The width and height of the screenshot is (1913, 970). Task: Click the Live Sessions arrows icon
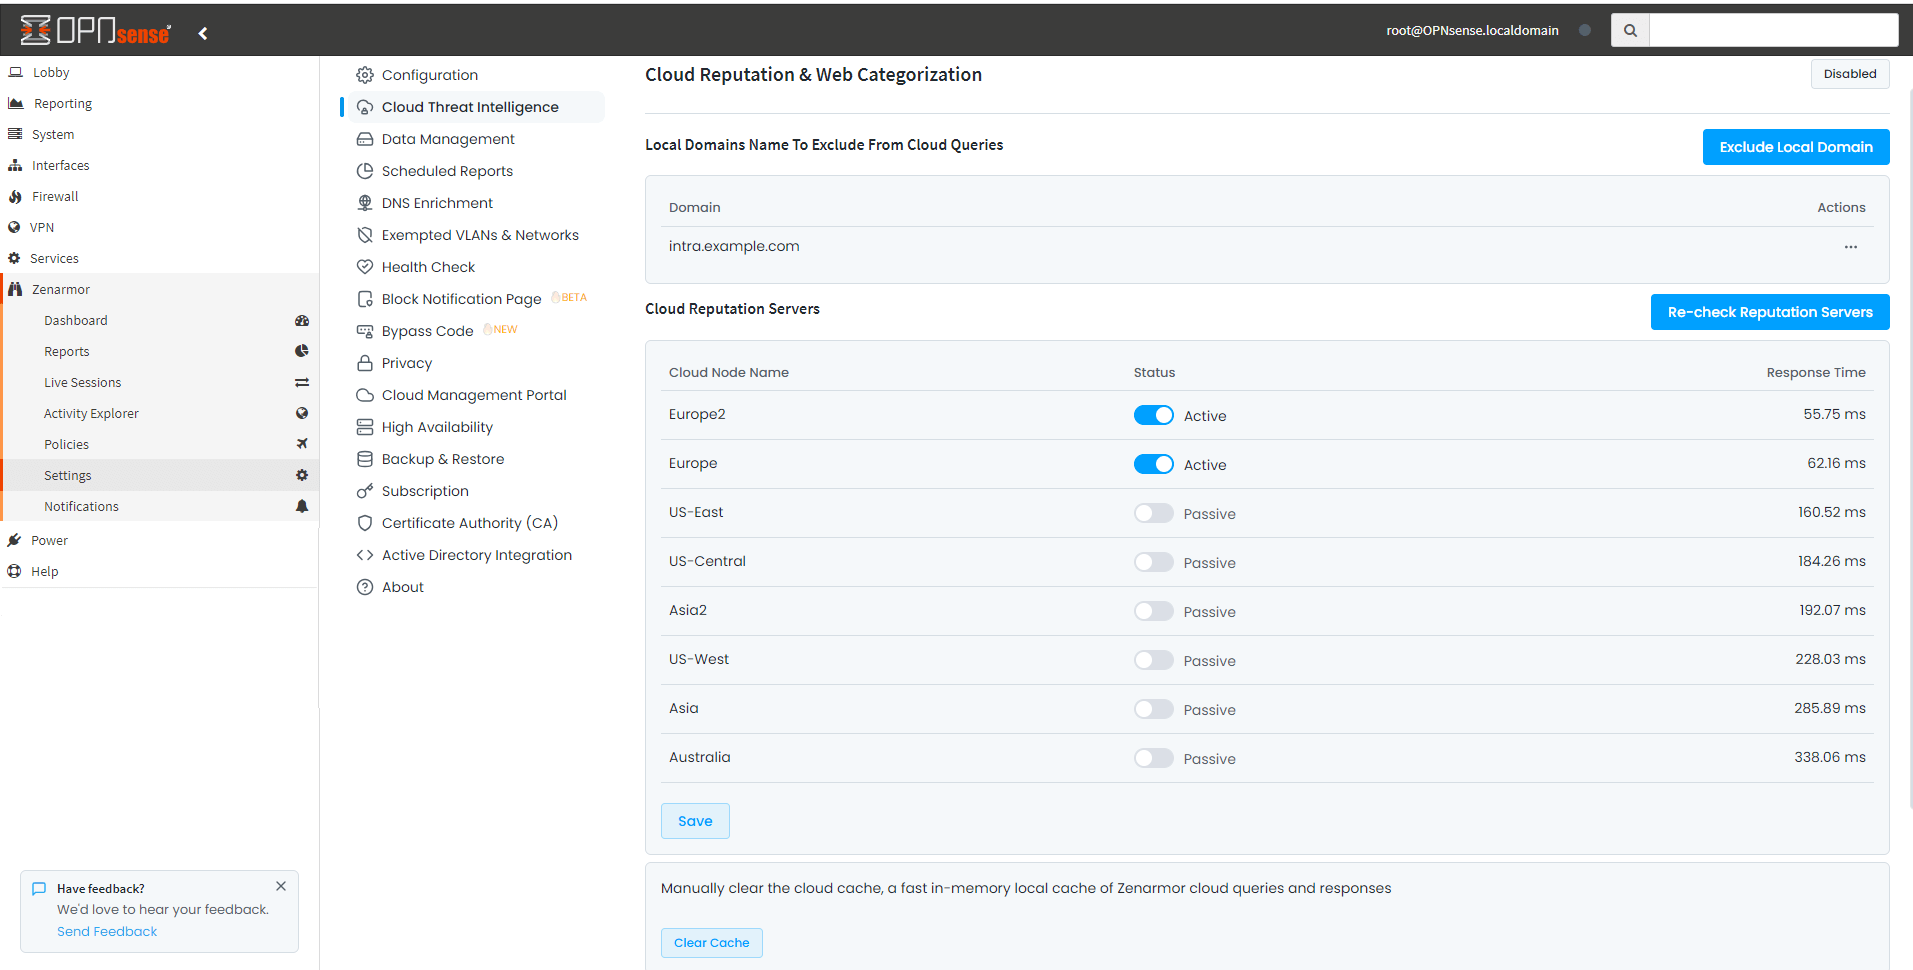tap(302, 381)
